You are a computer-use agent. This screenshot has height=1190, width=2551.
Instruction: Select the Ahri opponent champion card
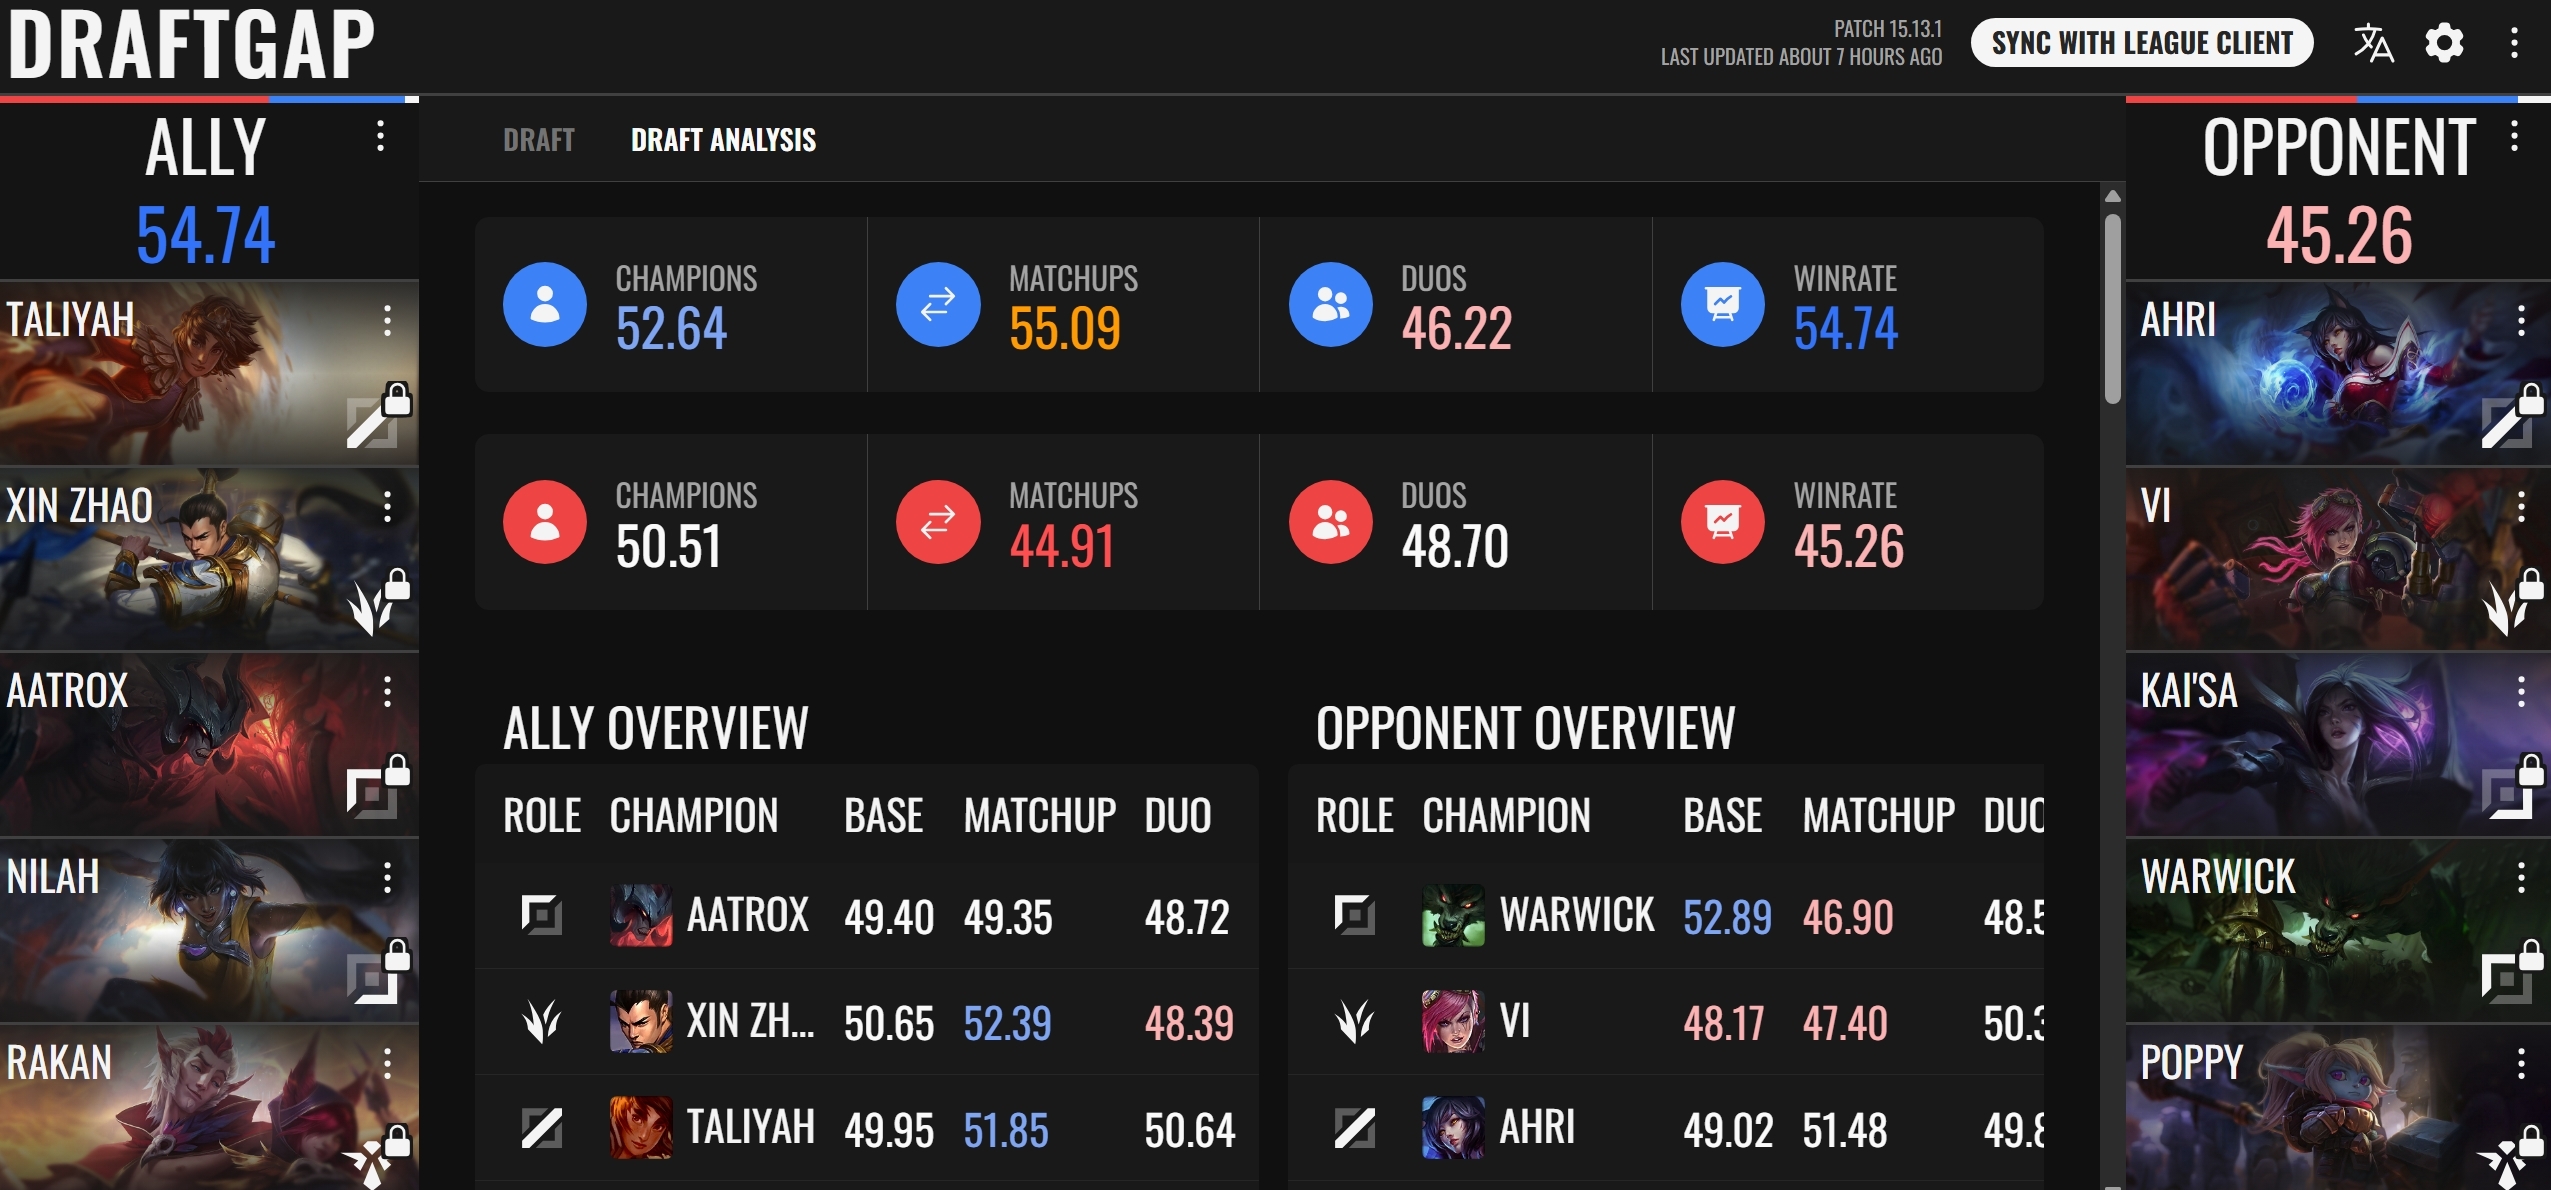(2338, 373)
